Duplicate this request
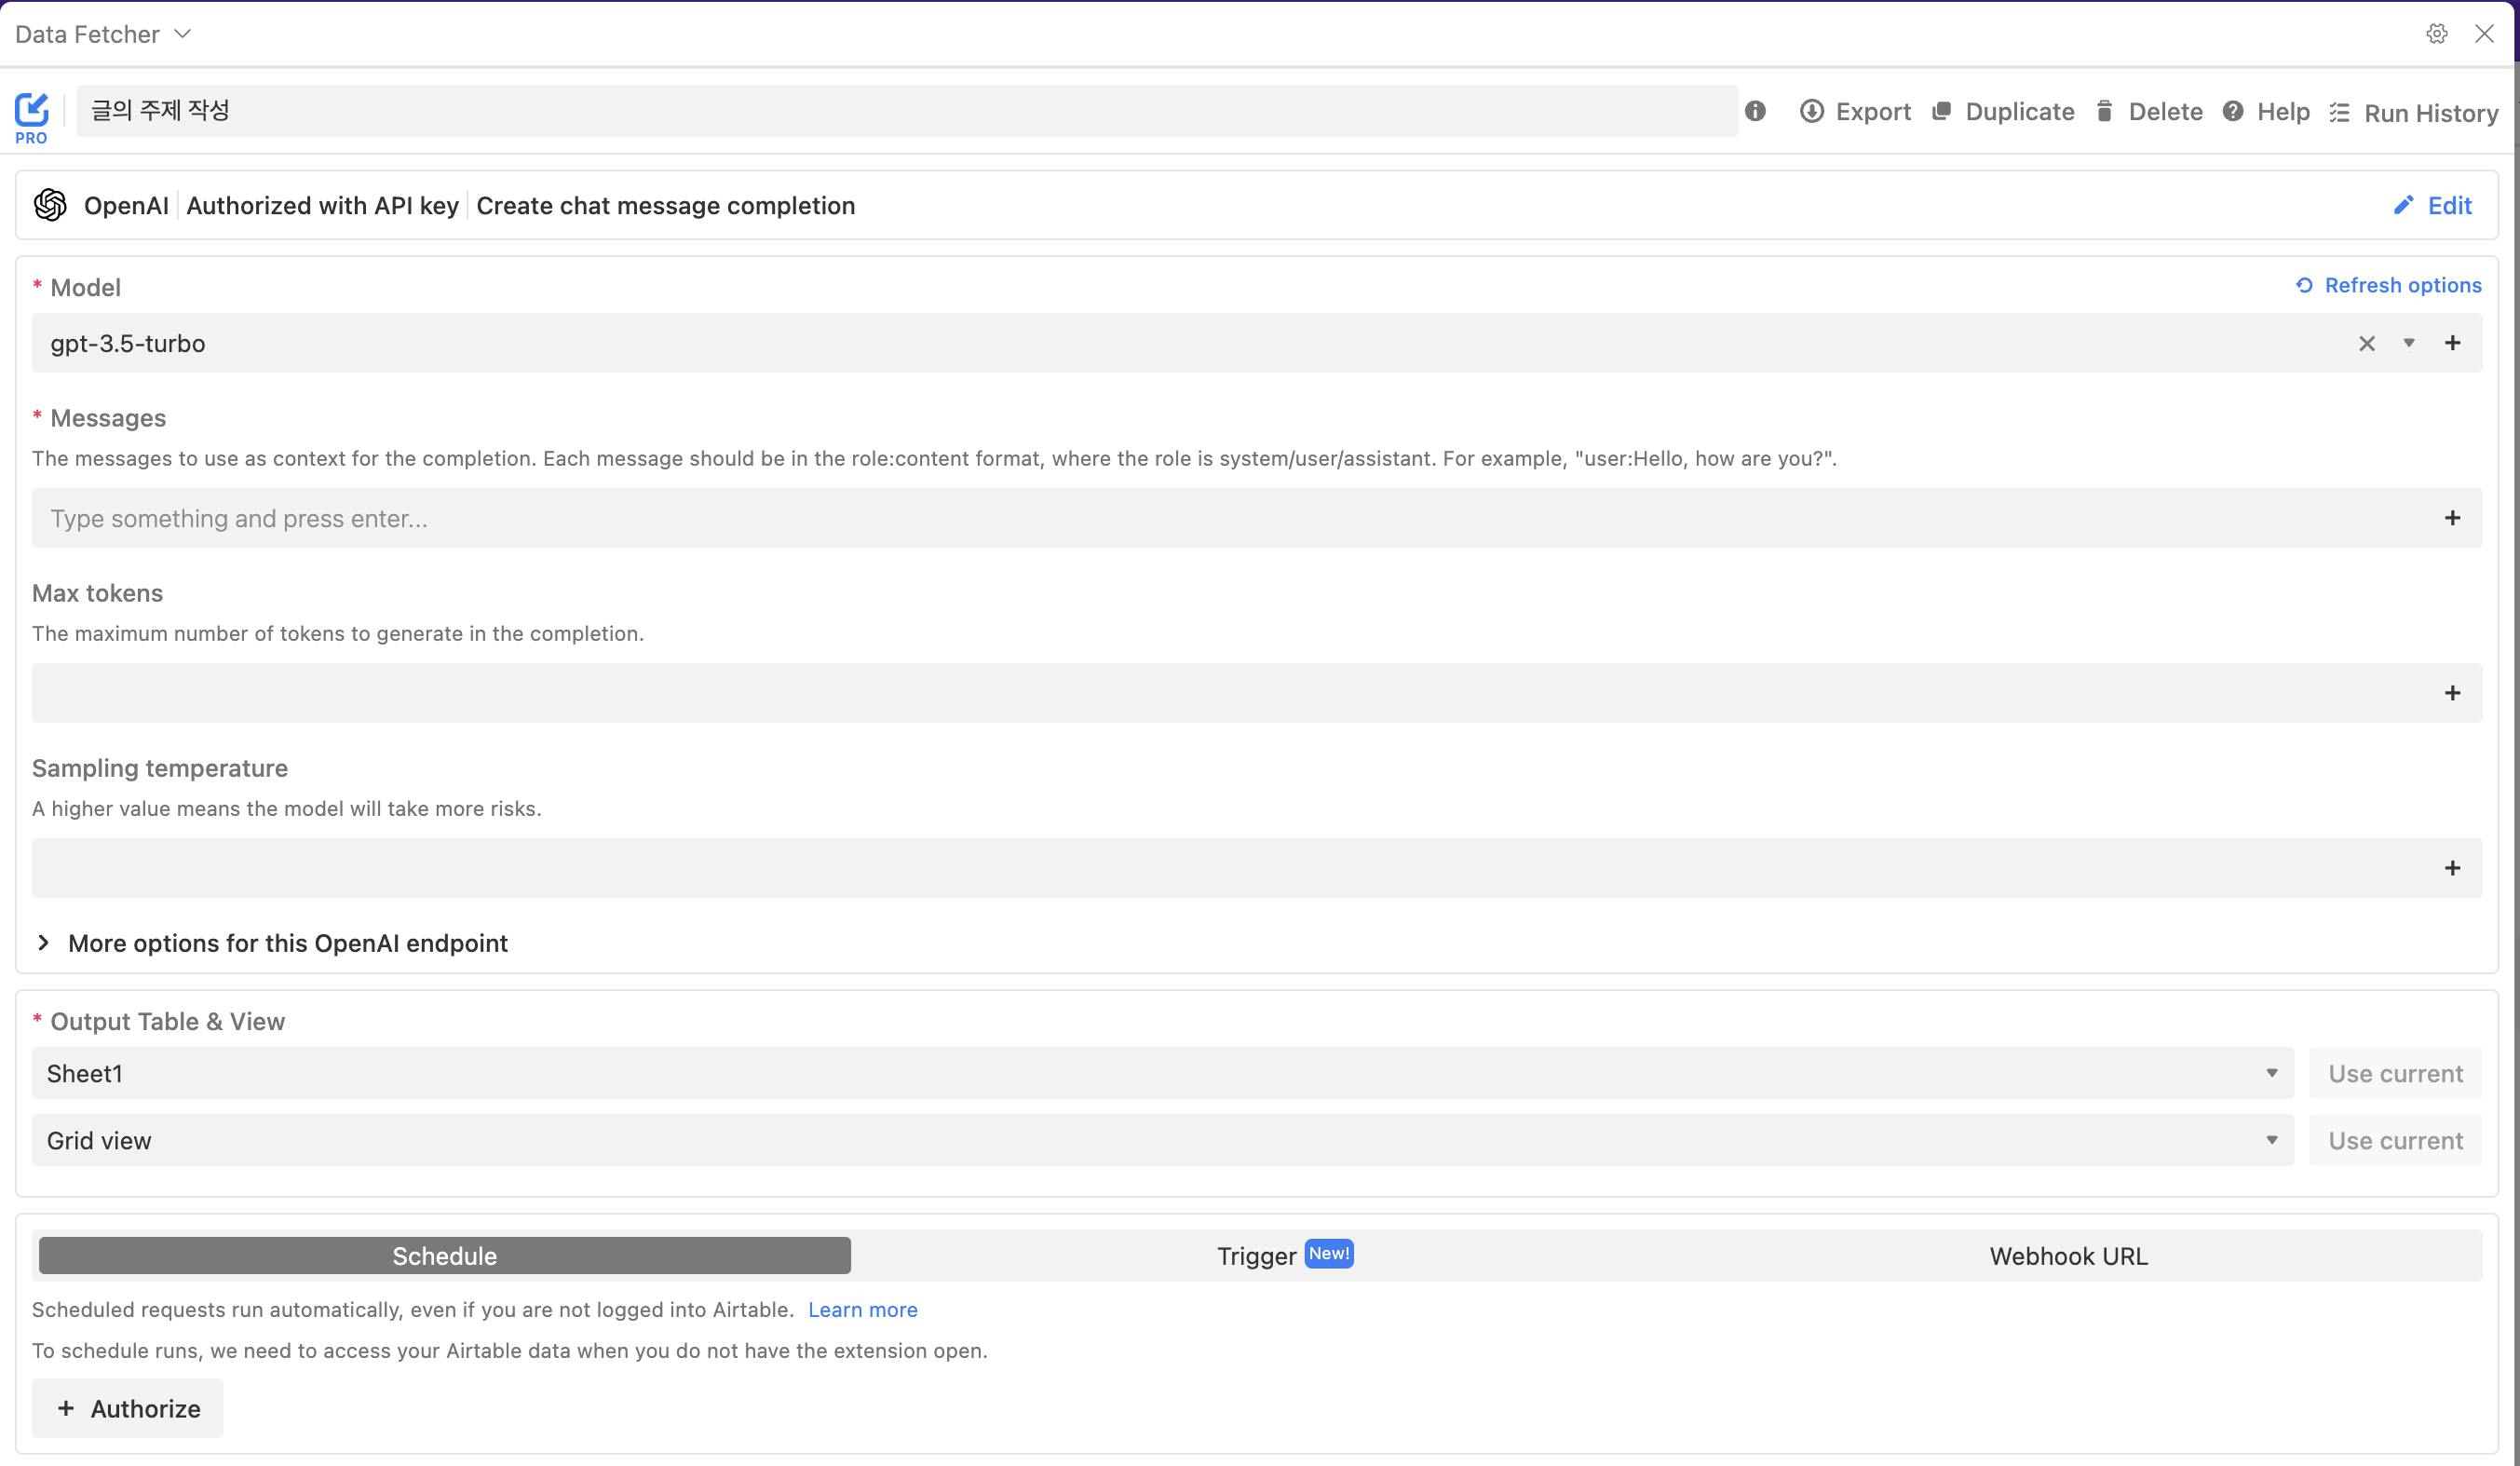Image resolution: width=2520 pixels, height=1466 pixels. 2003,112
